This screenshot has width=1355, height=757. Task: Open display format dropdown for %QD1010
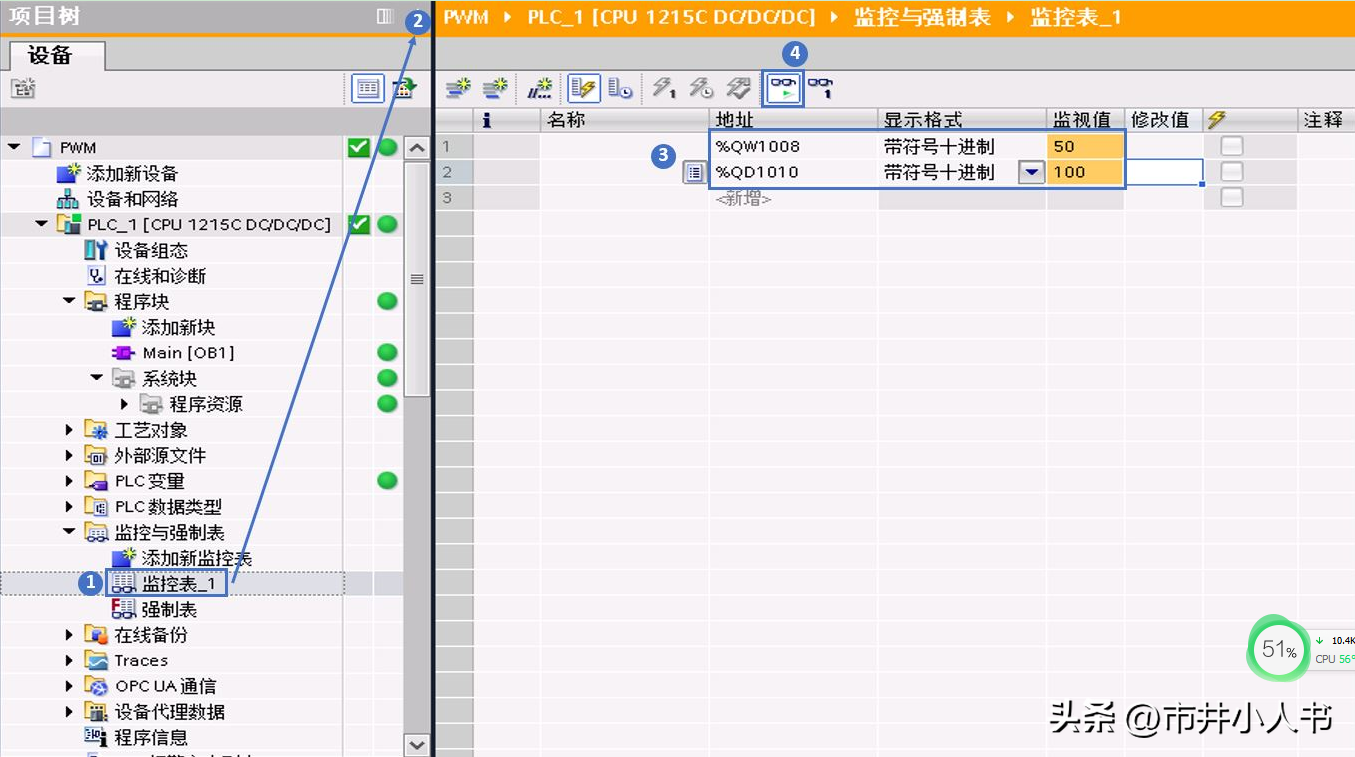coord(1030,172)
